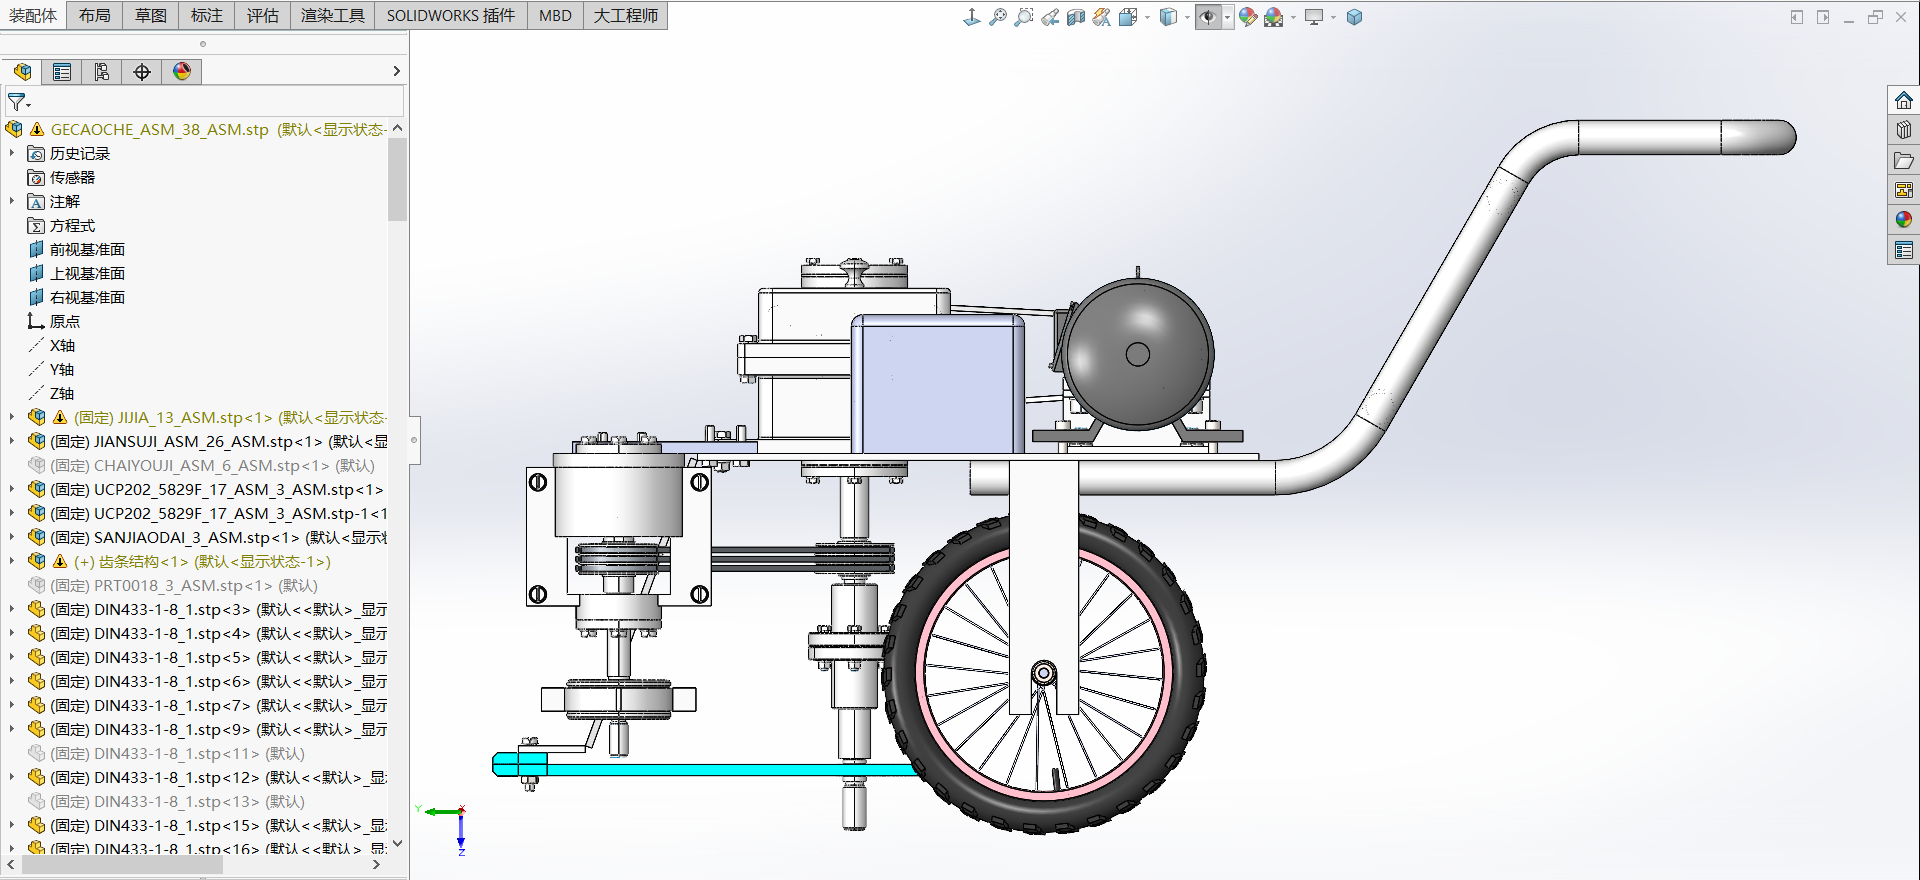Click Edit Appearance color ball icon
The image size is (1920, 880).
point(1247,17)
